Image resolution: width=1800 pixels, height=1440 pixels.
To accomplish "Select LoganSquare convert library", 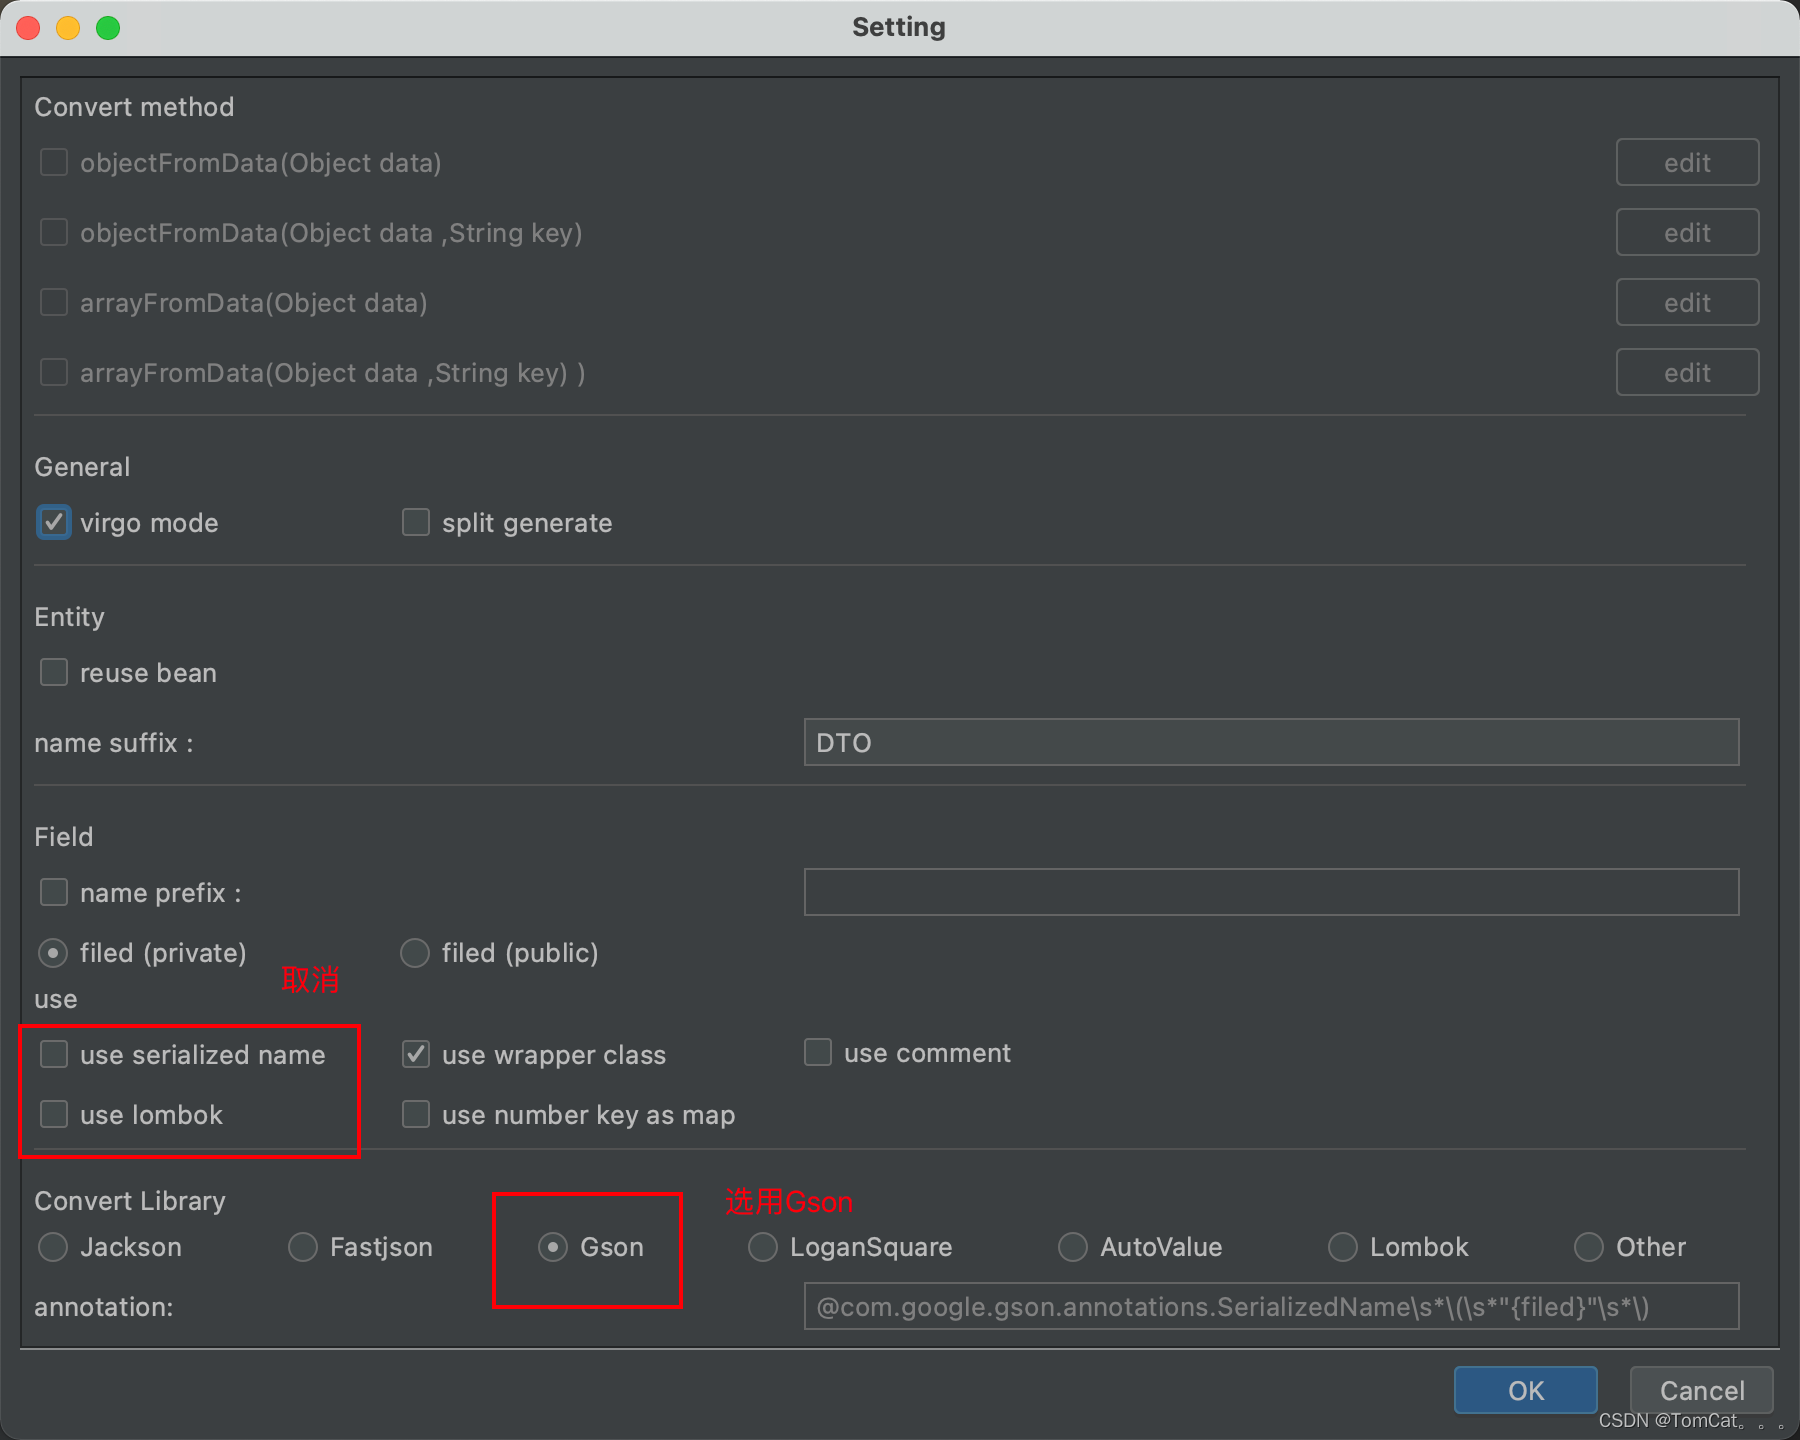I will pyautogui.click(x=762, y=1247).
